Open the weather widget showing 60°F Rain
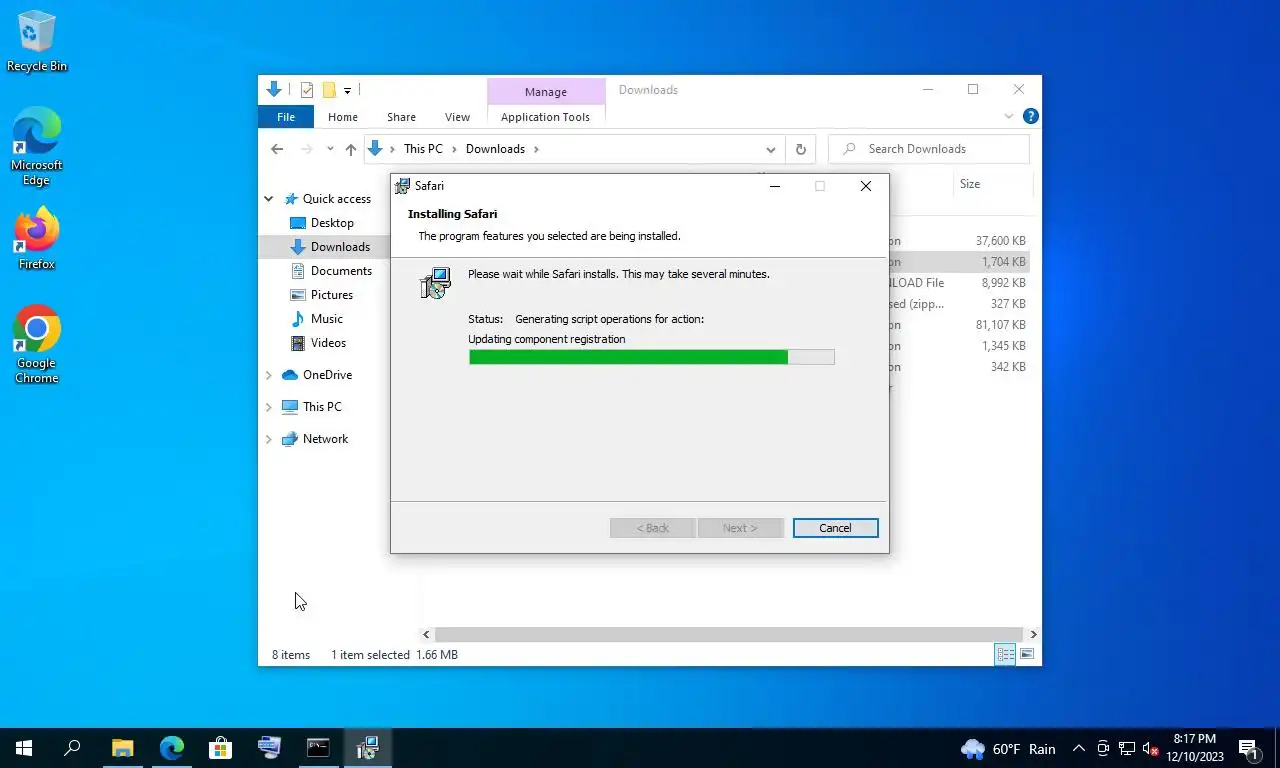1280x768 pixels. coord(1008,748)
